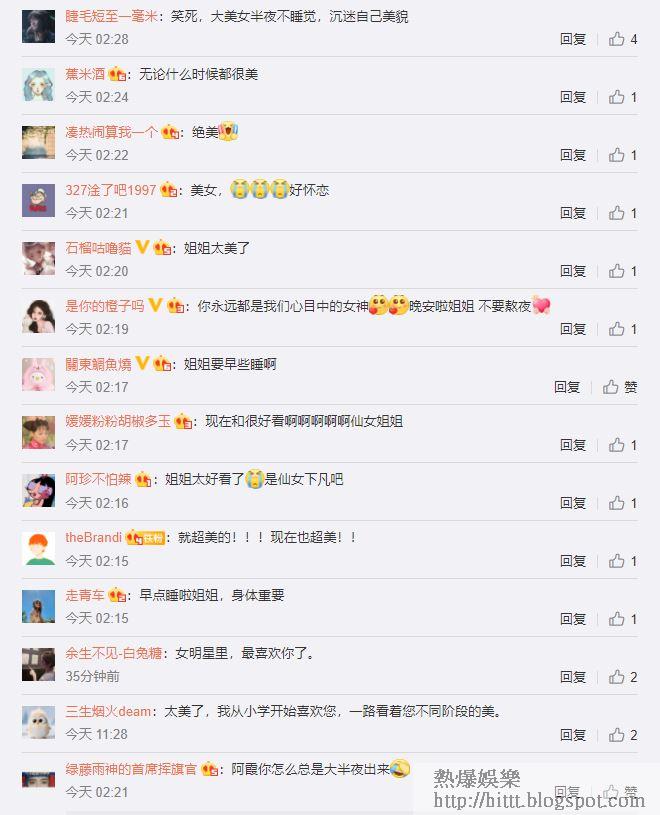Open username link 绿藤雨神的首席挥旗官
This screenshot has width=660, height=815.
[x=131, y=769]
